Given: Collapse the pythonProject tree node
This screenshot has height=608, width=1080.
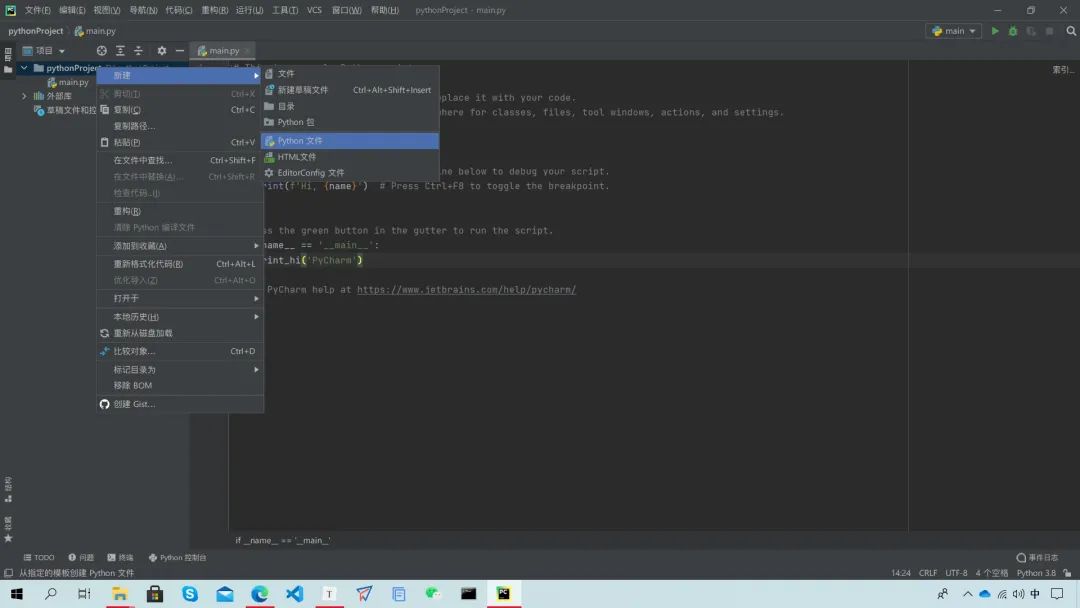Looking at the screenshot, I should pos(24,68).
